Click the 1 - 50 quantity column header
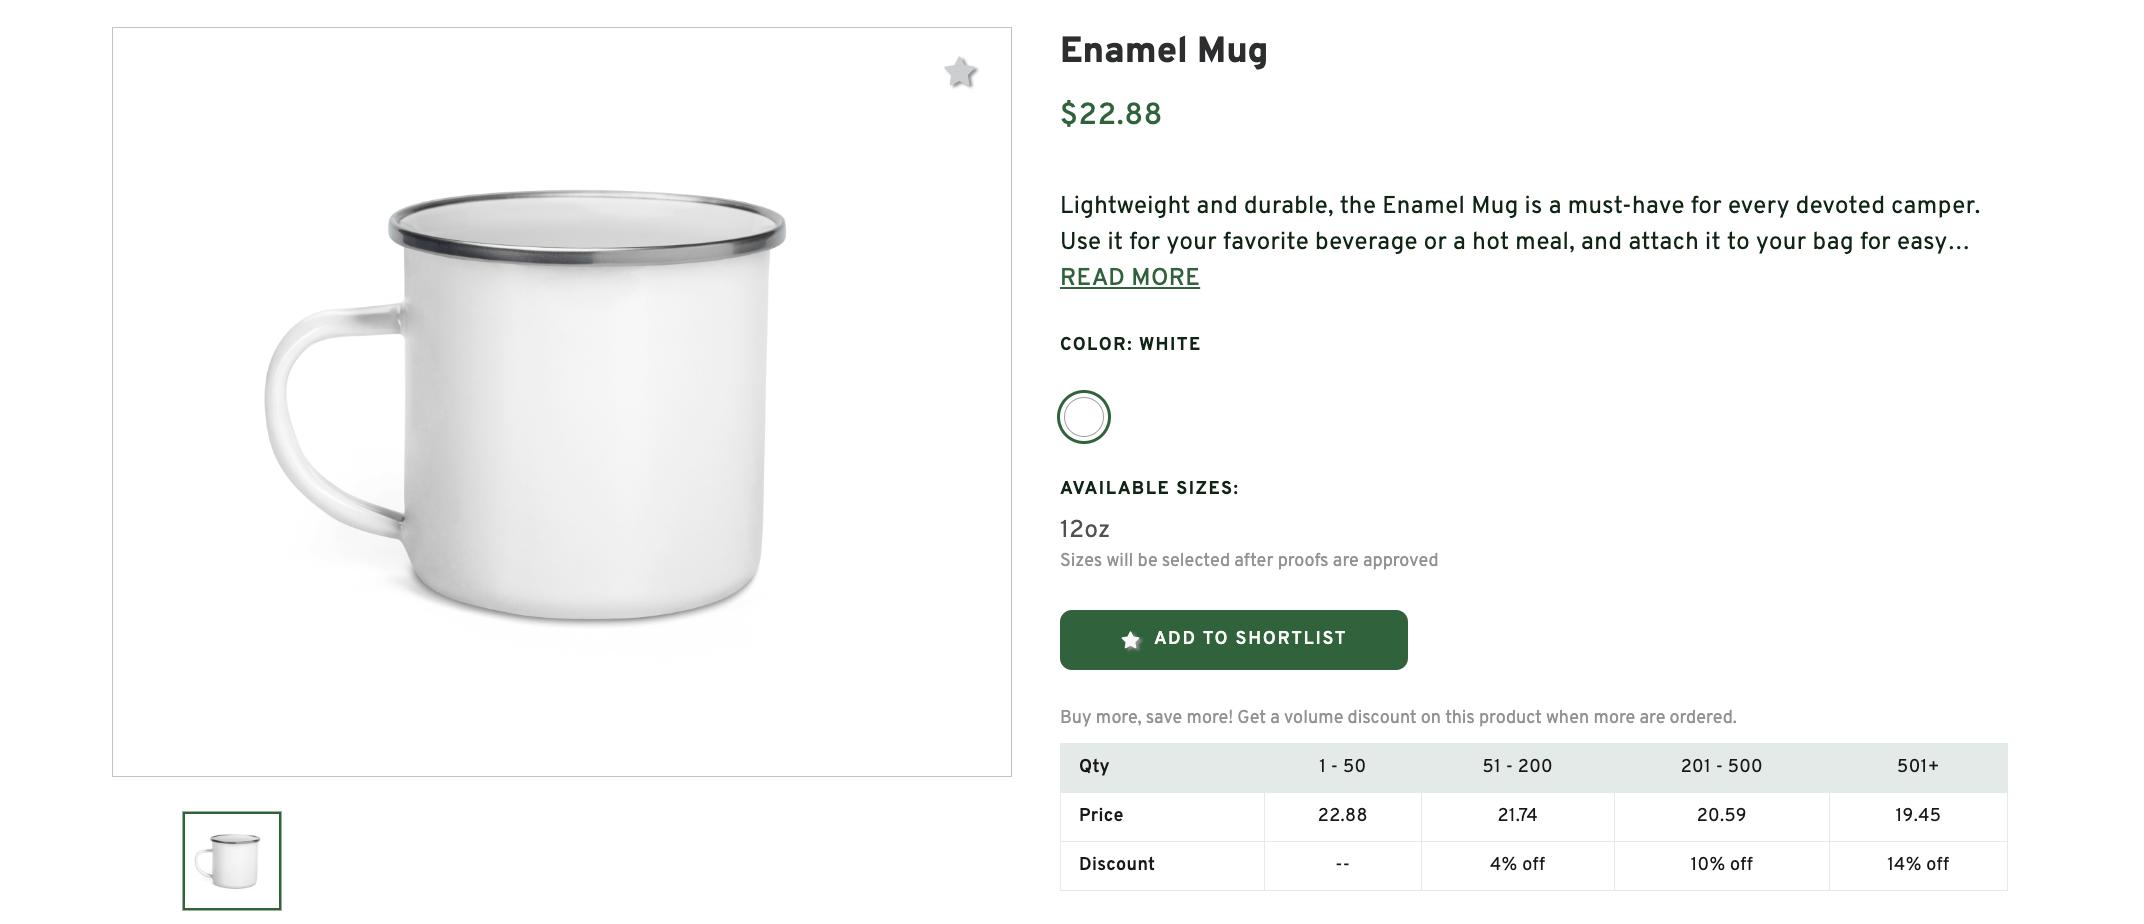This screenshot has height=924, width=2144. pyautogui.click(x=1343, y=766)
